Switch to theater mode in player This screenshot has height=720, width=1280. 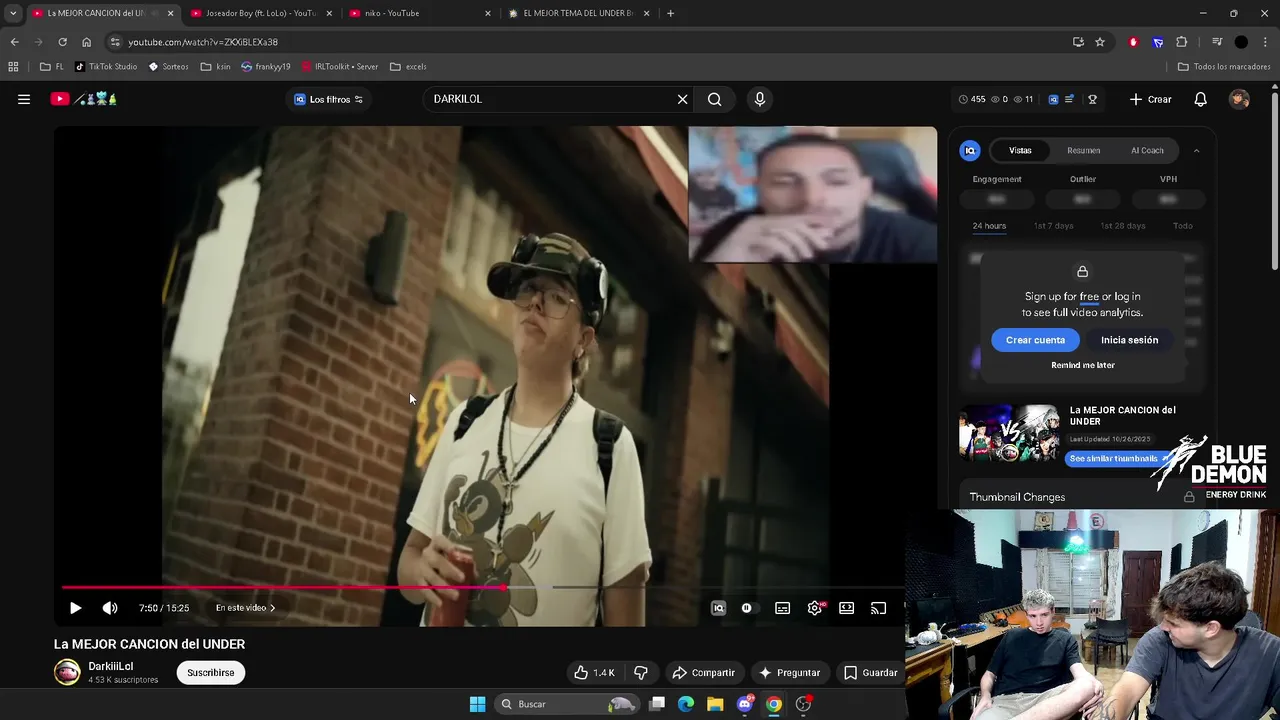pyautogui.click(x=847, y=608)
